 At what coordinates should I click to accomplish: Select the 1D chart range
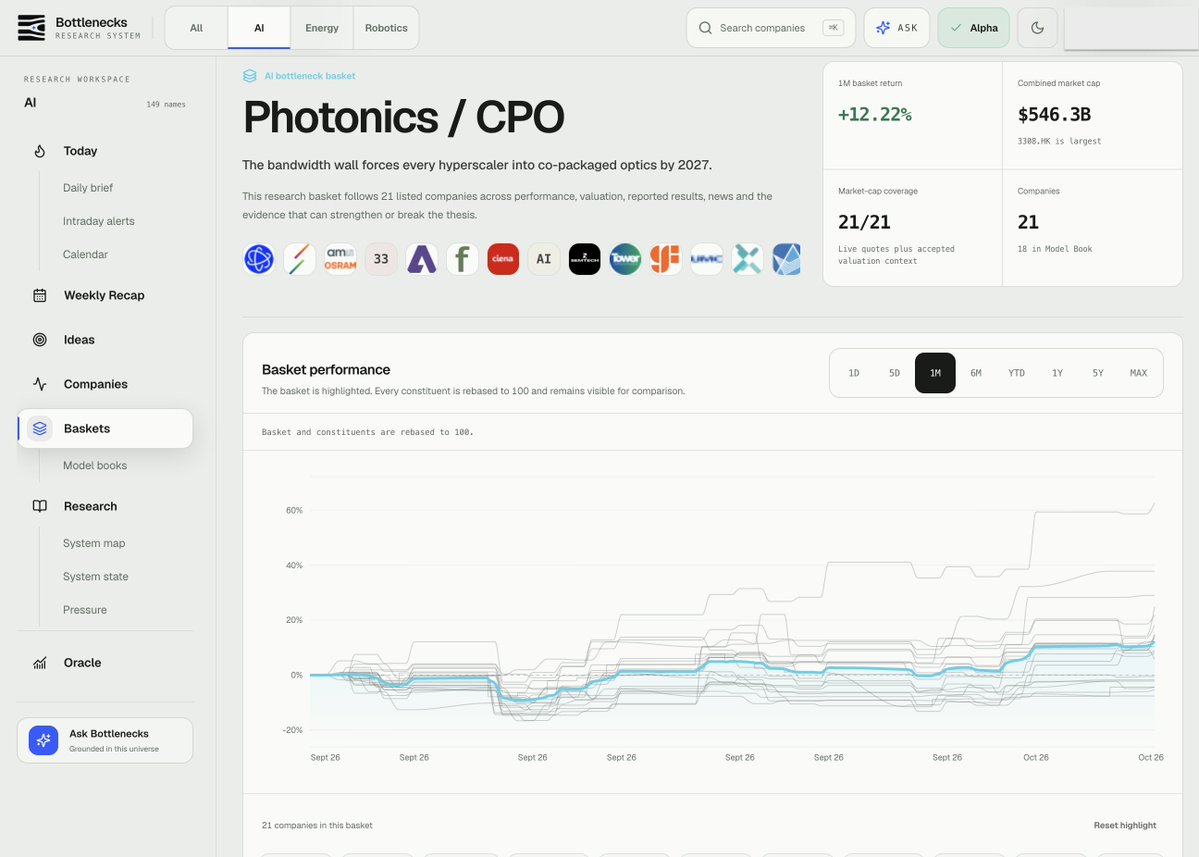click(853, 373)
